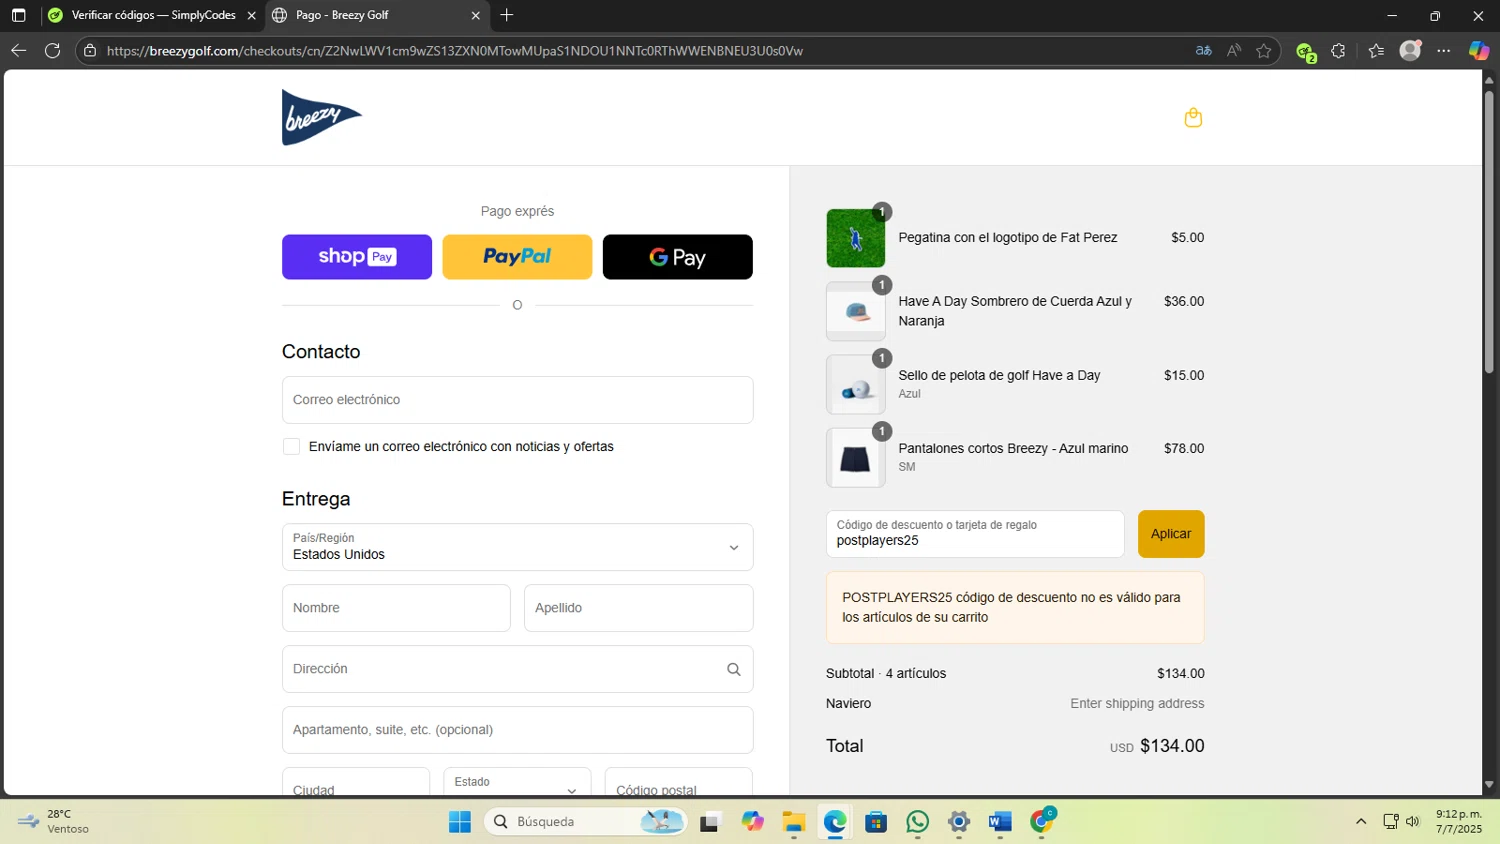Click the search icon in Dirección field
The width and height of the screenshot is (1500, 844).
pyautogui.click(x=733, y=669)
